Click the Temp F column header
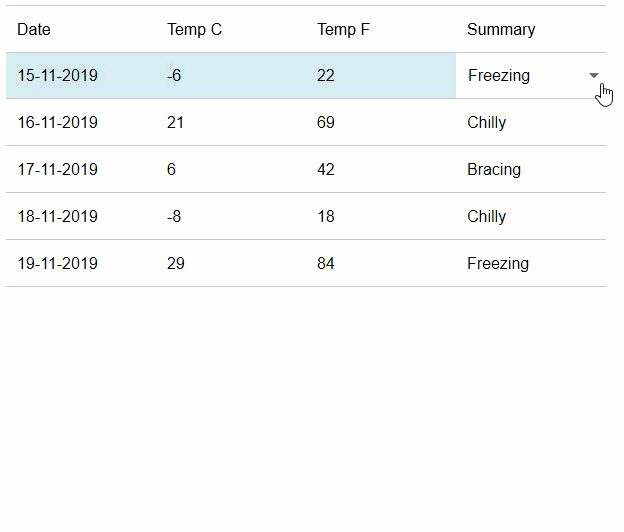The height and width of the screenshot is (532, 624). pos(343,30)
